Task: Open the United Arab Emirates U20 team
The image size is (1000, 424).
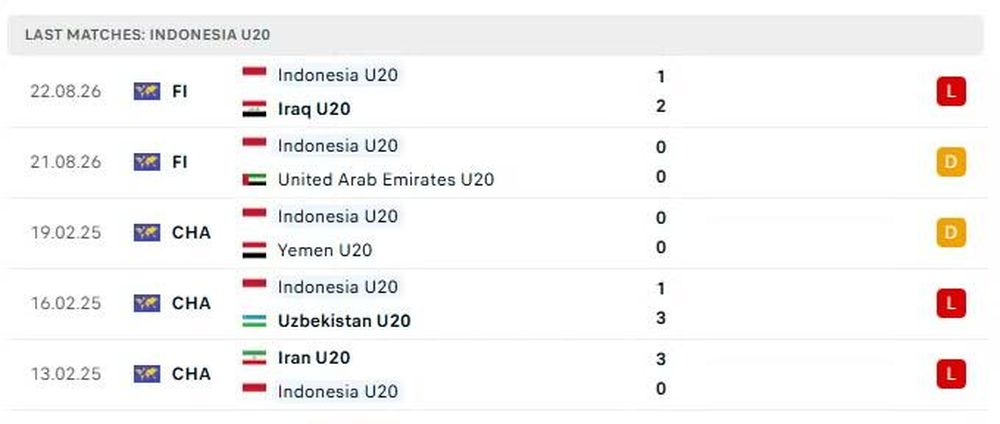Action: coord(386,180)
